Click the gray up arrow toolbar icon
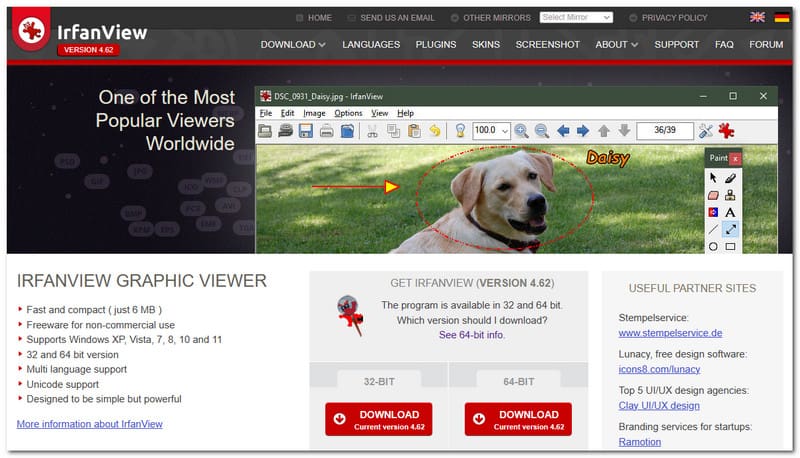Image resolution: width=800 pixels, height=458 pixels. click(604, 131)
